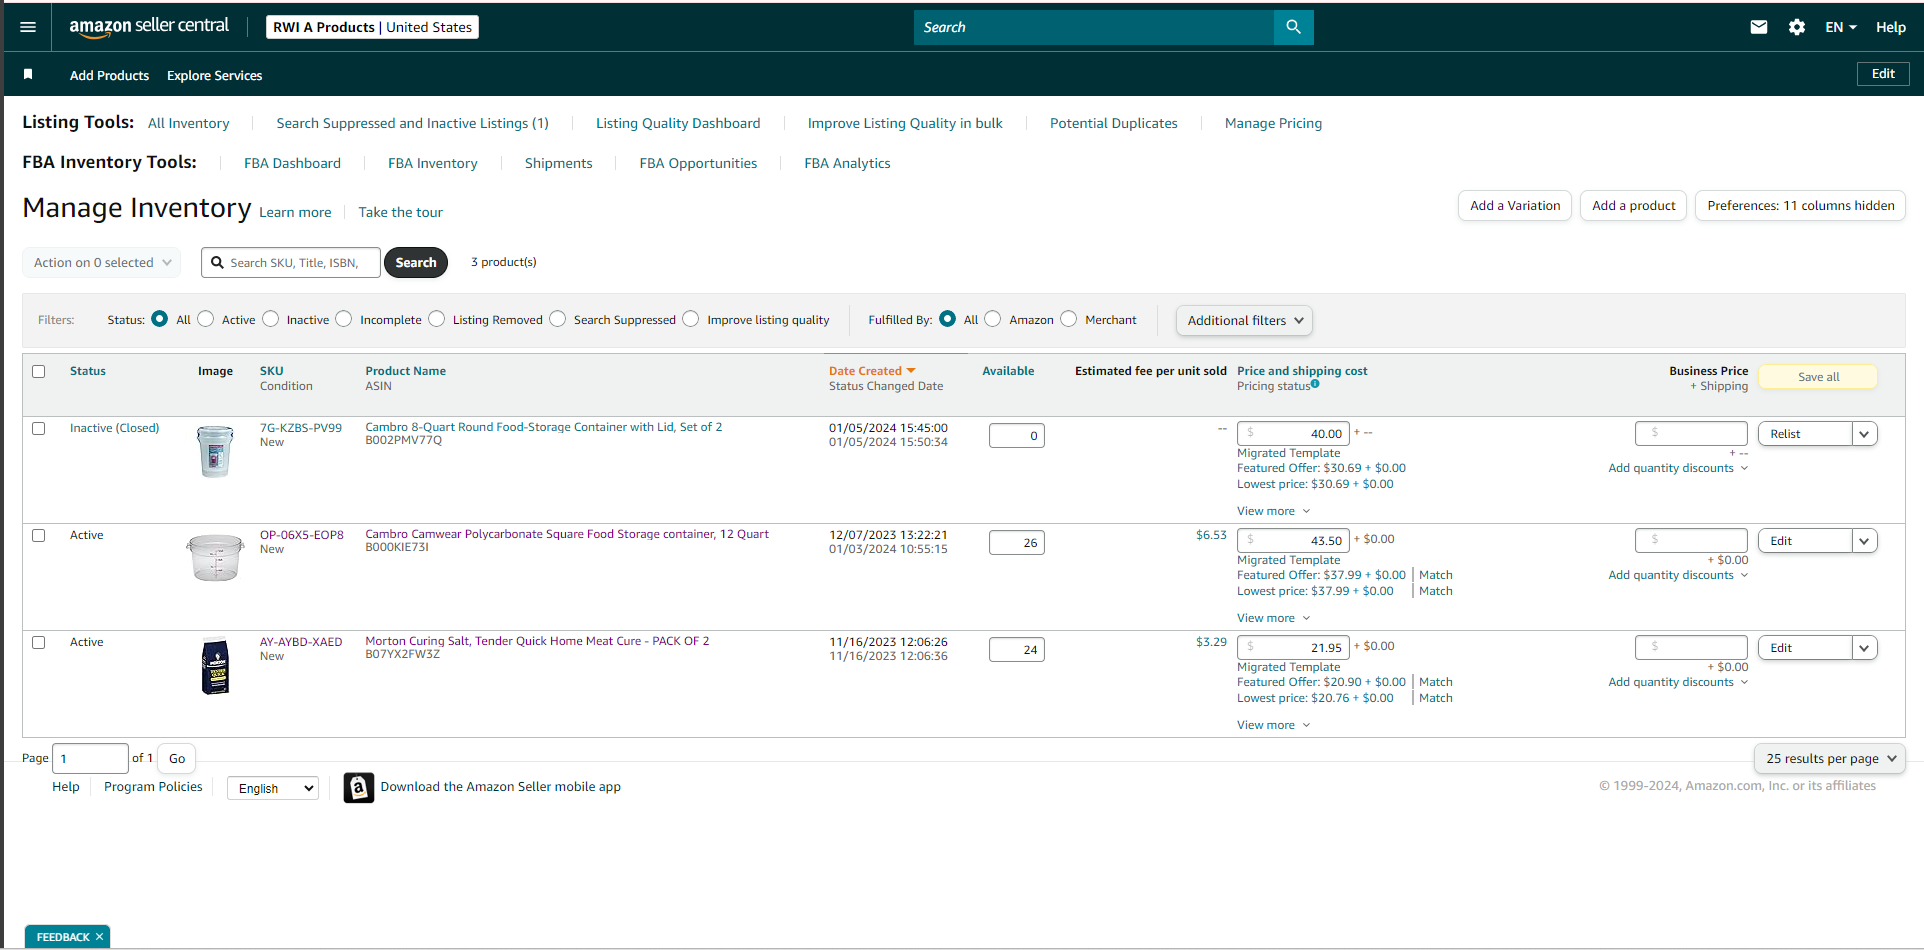Open the Action on 0 selected dropdown
The image size is (1924, 950).
(102, 262)
